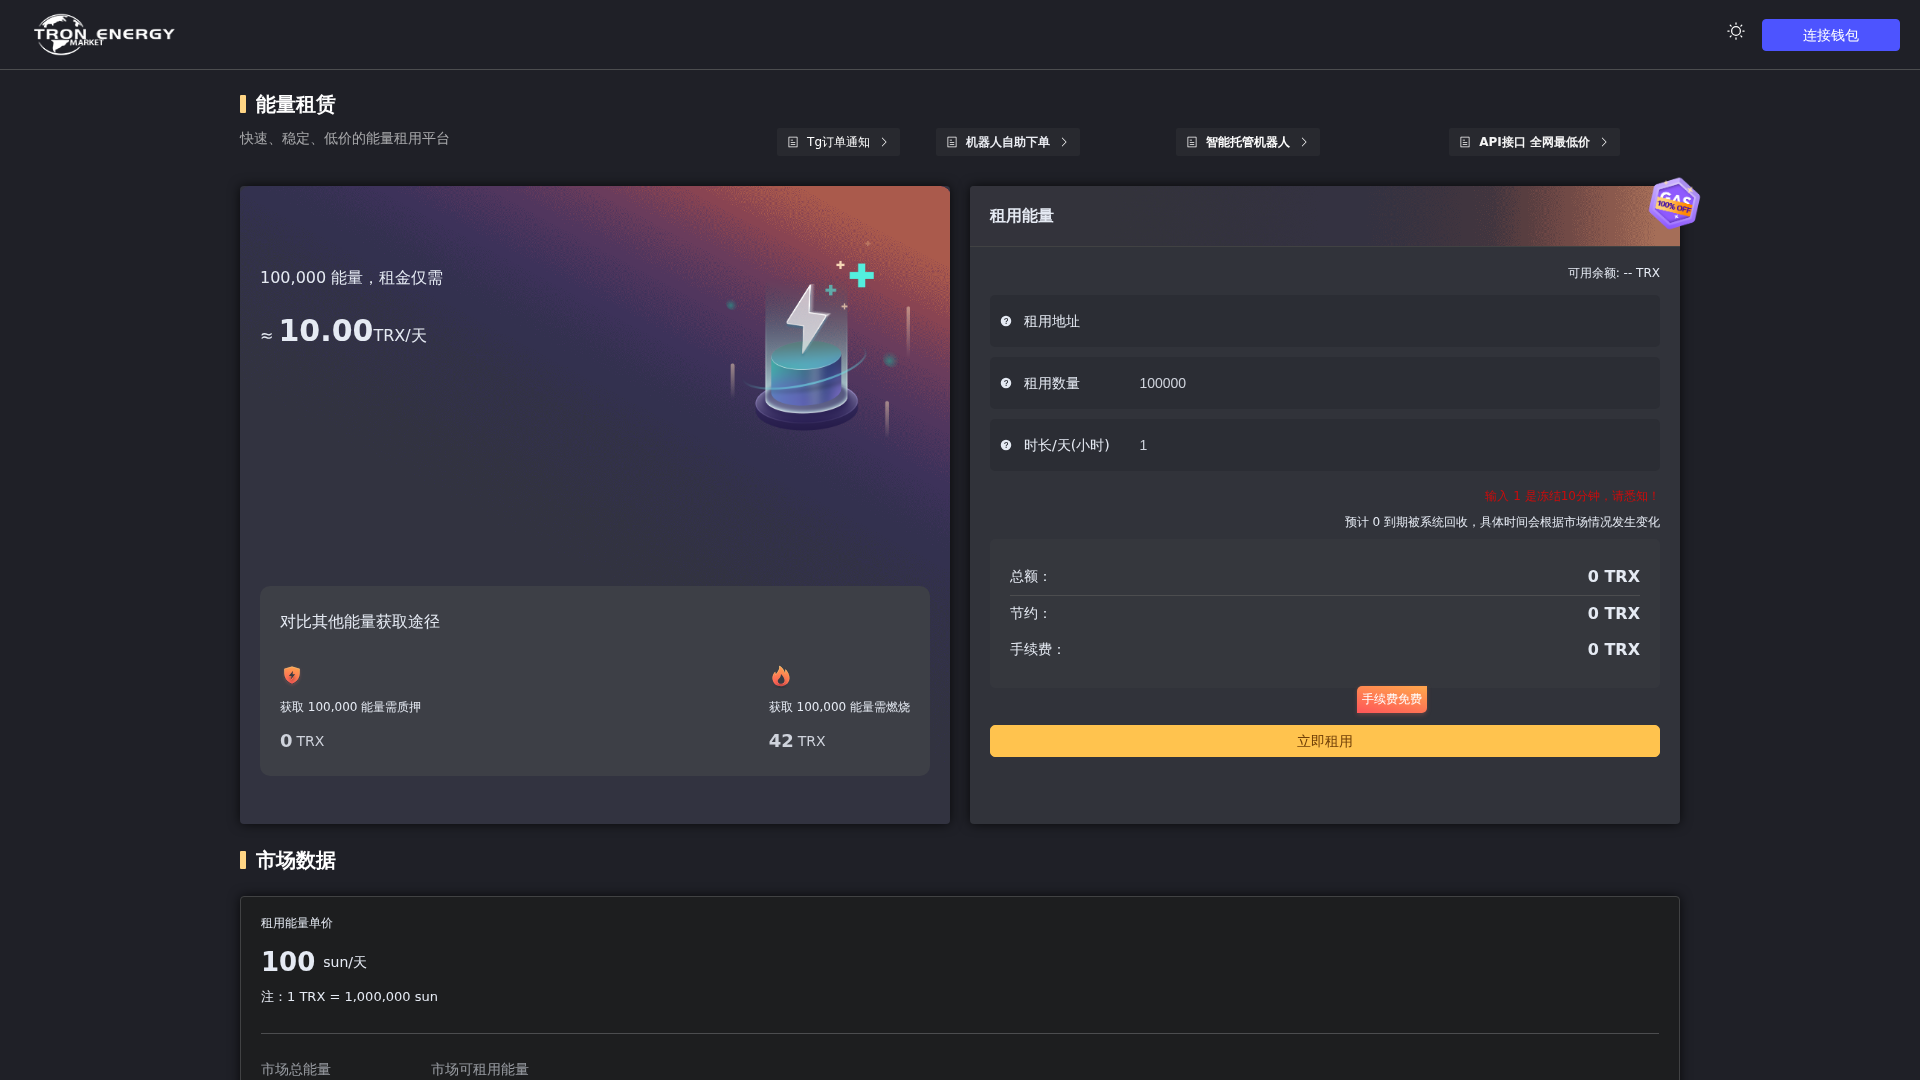Screen dimensions: 1920x1080
Task: Click the 租用能量 panel header
Action: 1021,216
